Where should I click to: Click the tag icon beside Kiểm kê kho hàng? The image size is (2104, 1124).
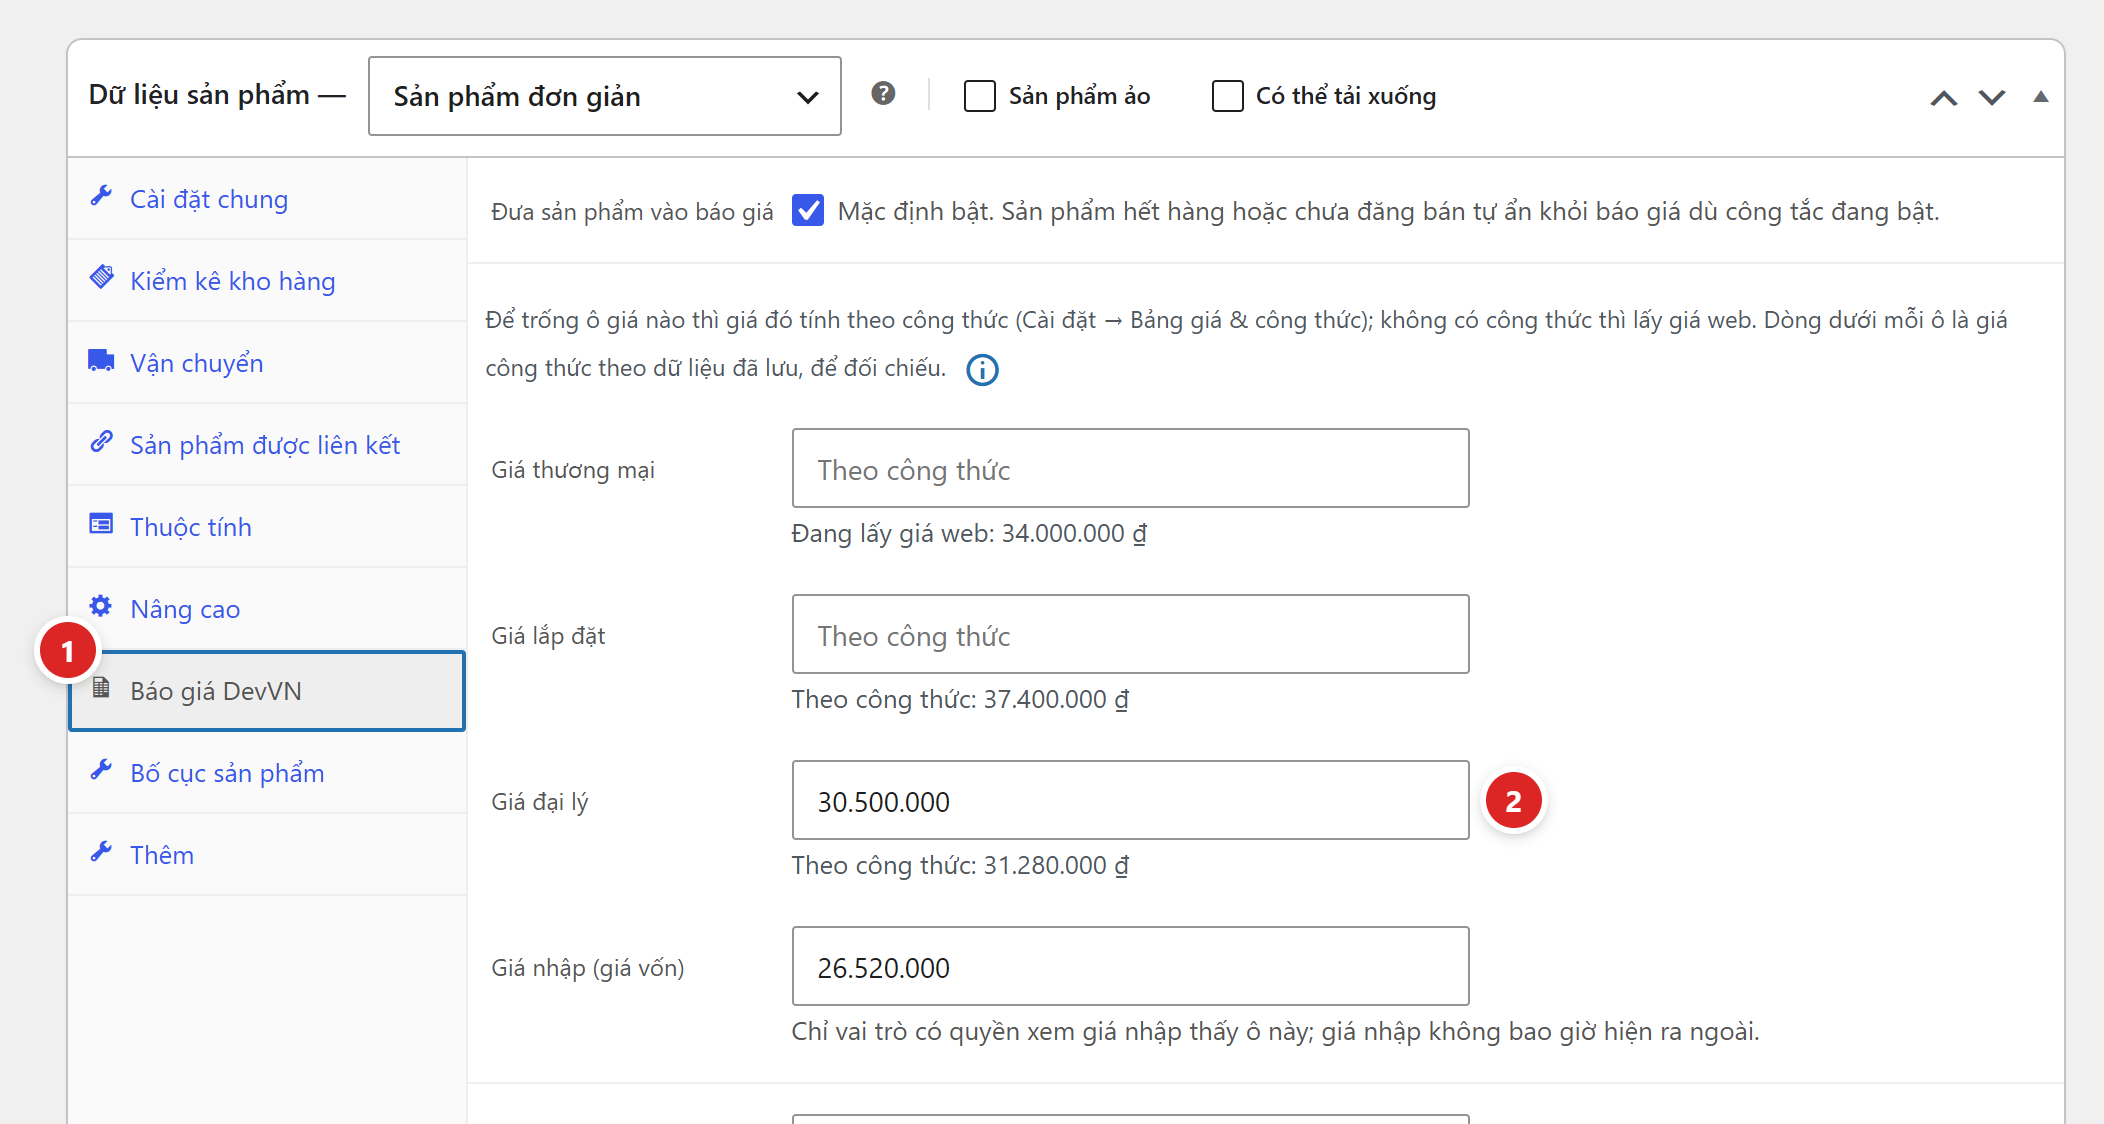(101, 277)
